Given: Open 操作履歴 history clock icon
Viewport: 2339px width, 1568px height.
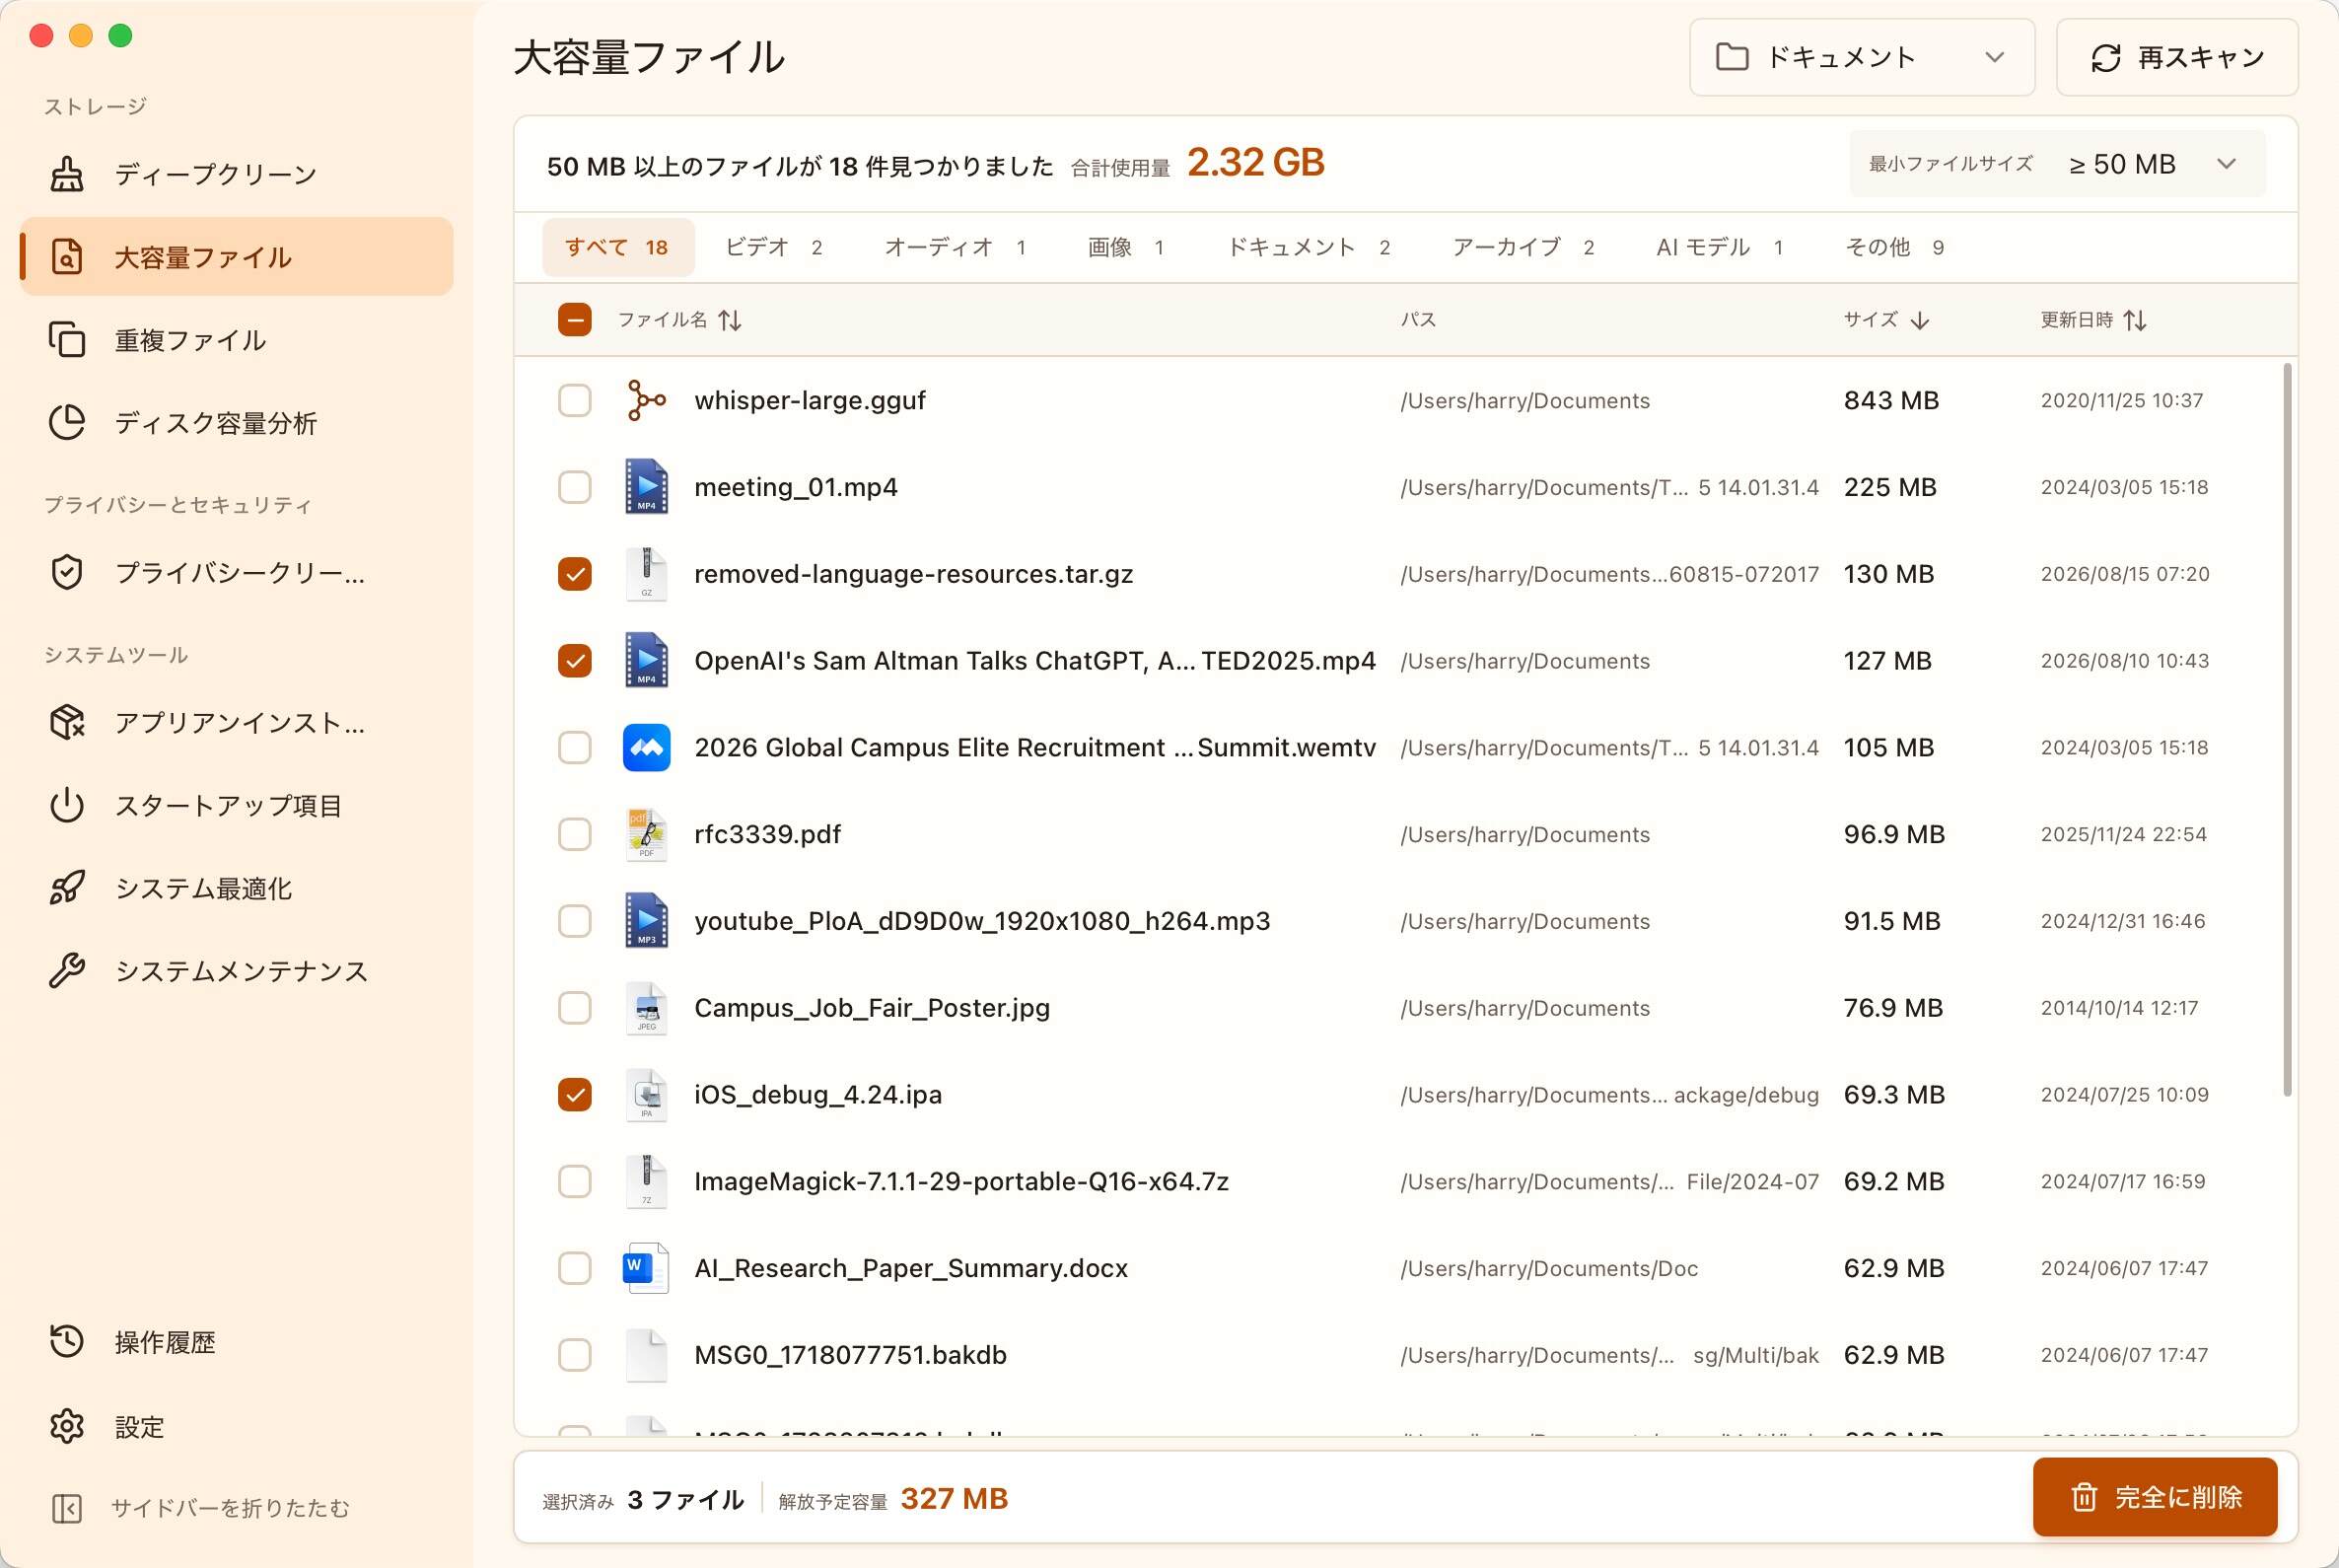Looking at the screenshot, I should click(x=67, y=1341).
